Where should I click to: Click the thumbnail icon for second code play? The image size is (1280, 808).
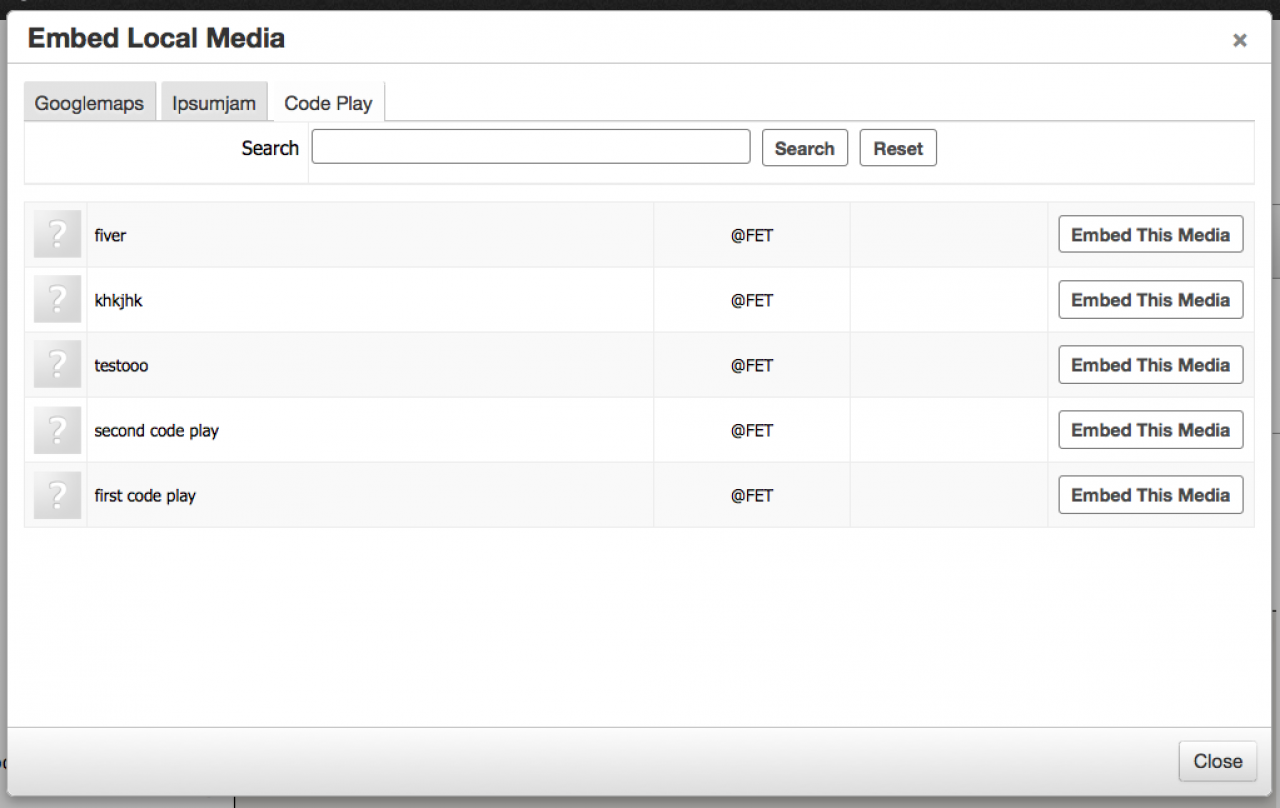[x=57, y=430]
